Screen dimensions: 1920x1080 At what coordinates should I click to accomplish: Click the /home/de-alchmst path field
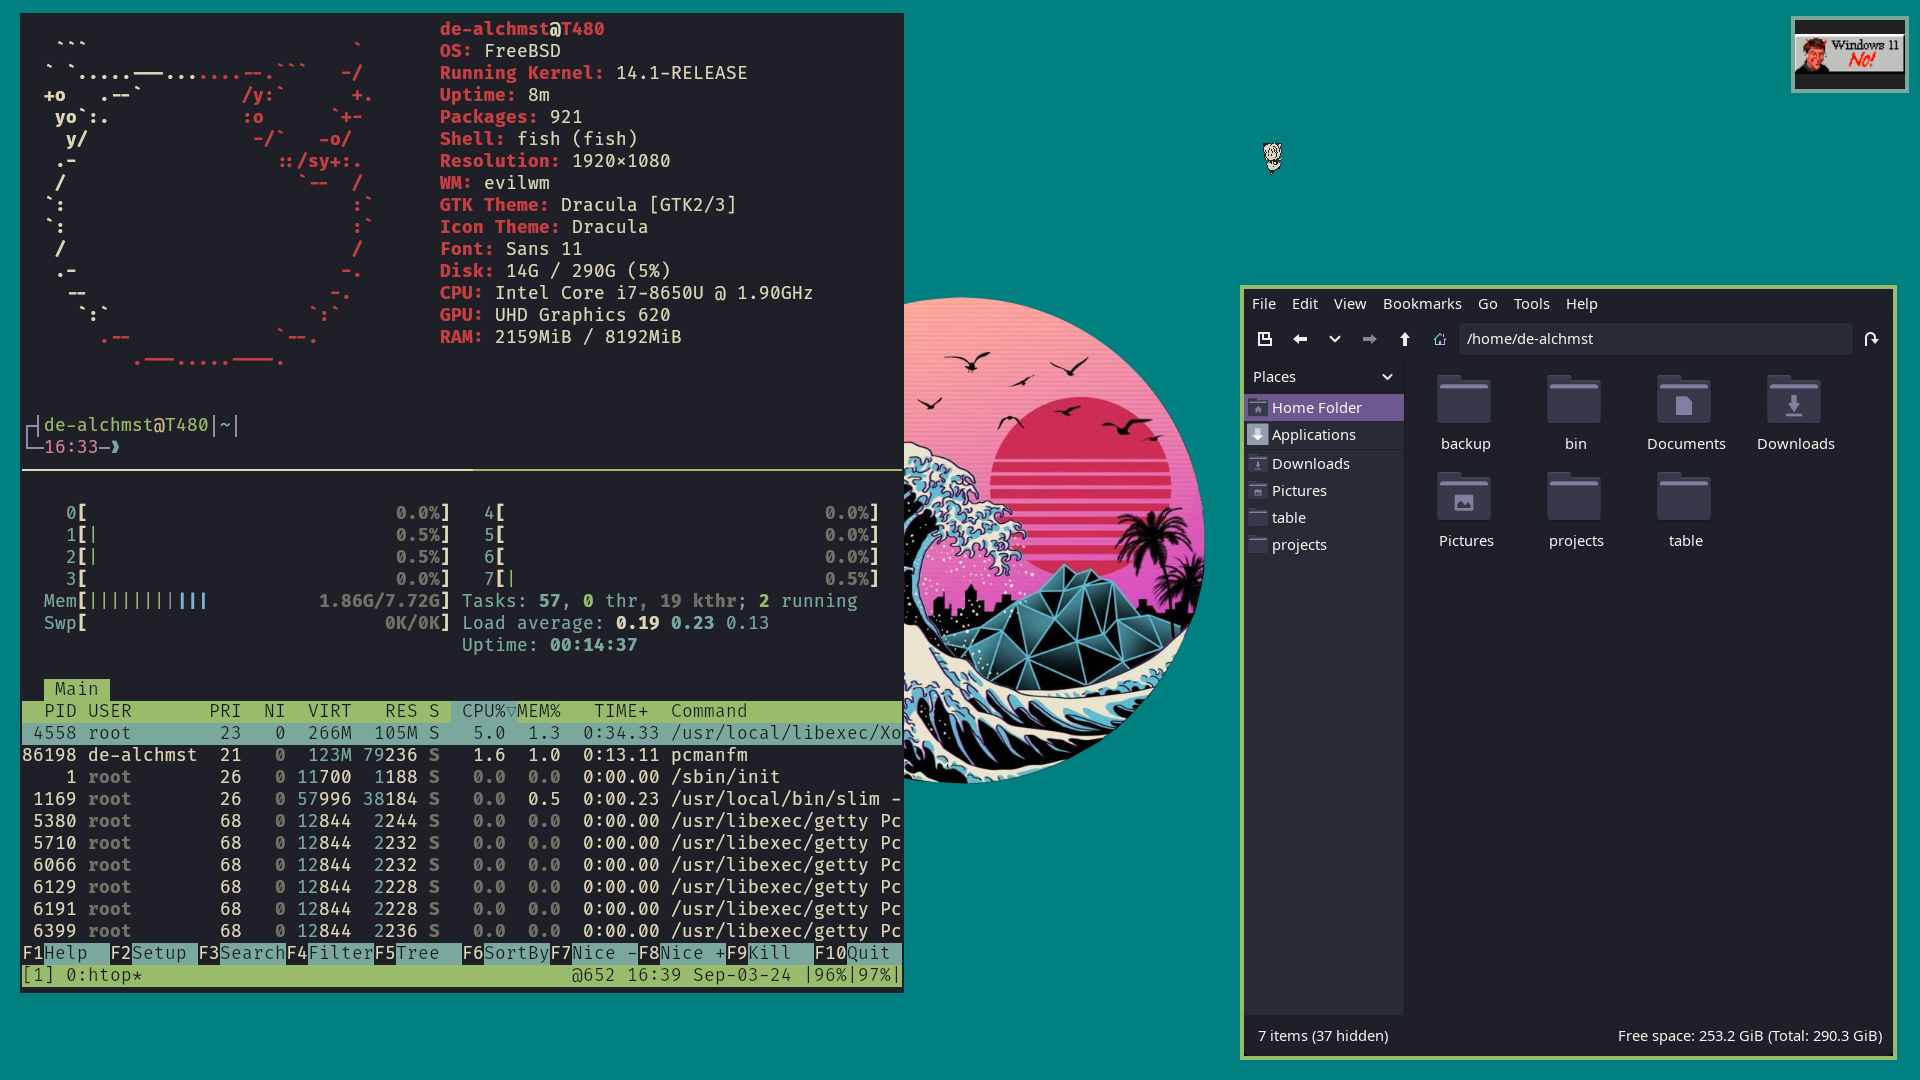[x=1654, y=339]
